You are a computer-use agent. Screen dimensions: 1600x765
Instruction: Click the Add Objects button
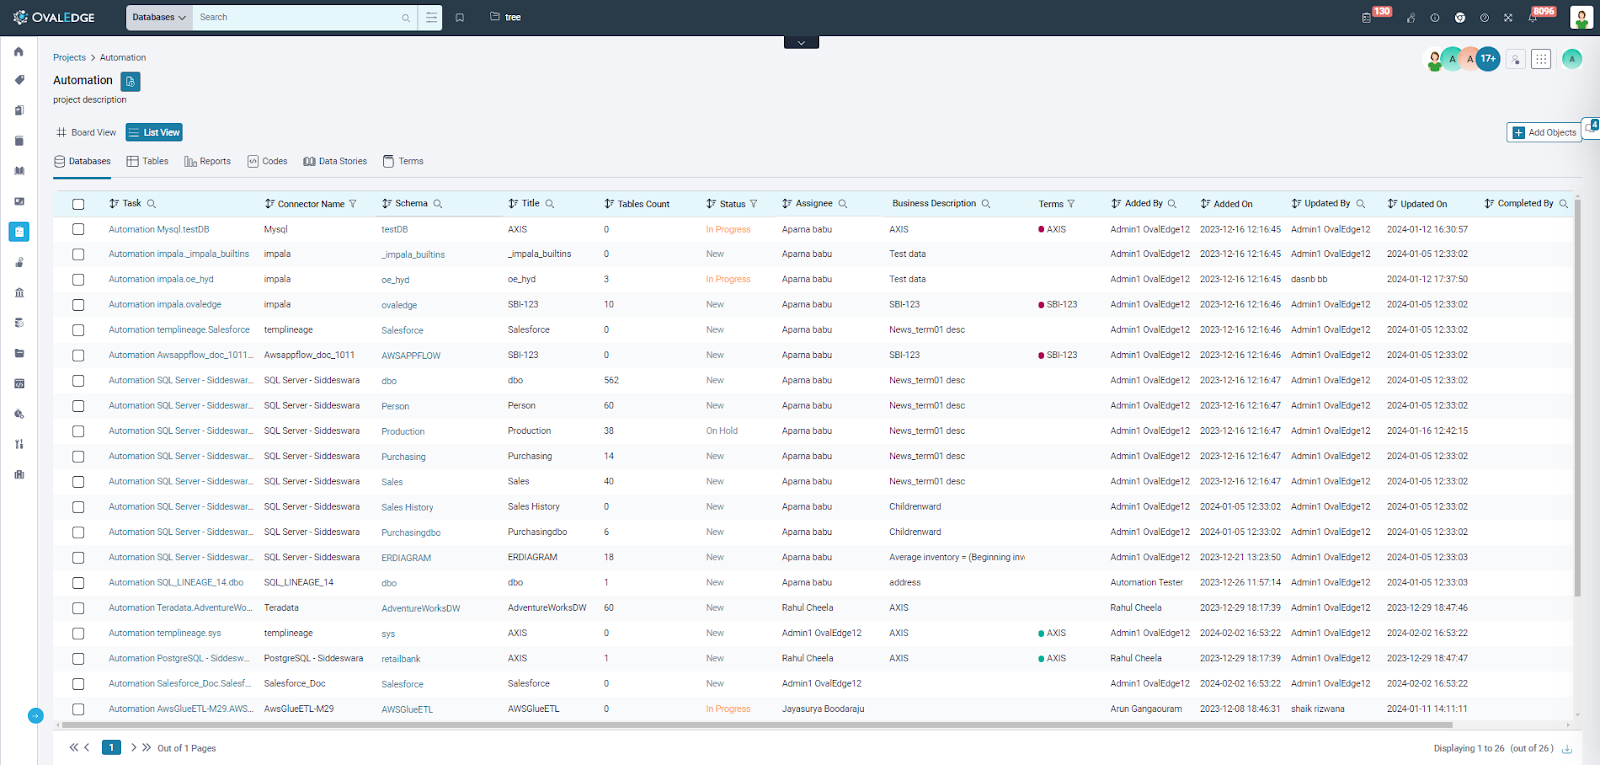[1544, 132]
